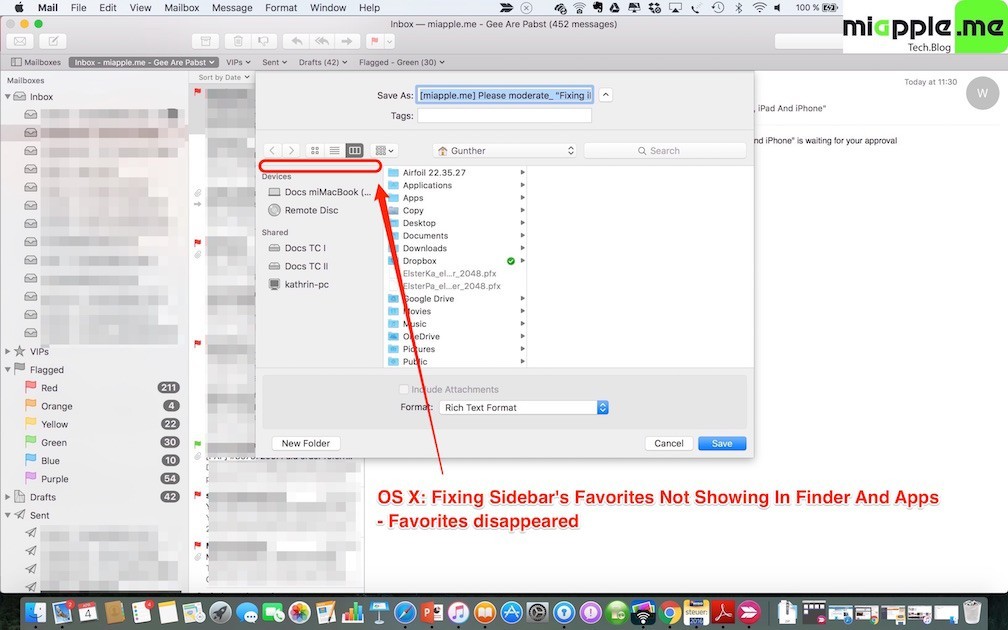Image resolution: width=1008 pixels, height=630 pixels.
Task: Collapse the save dialog with chevron button
Action: (x=606, y=95)
